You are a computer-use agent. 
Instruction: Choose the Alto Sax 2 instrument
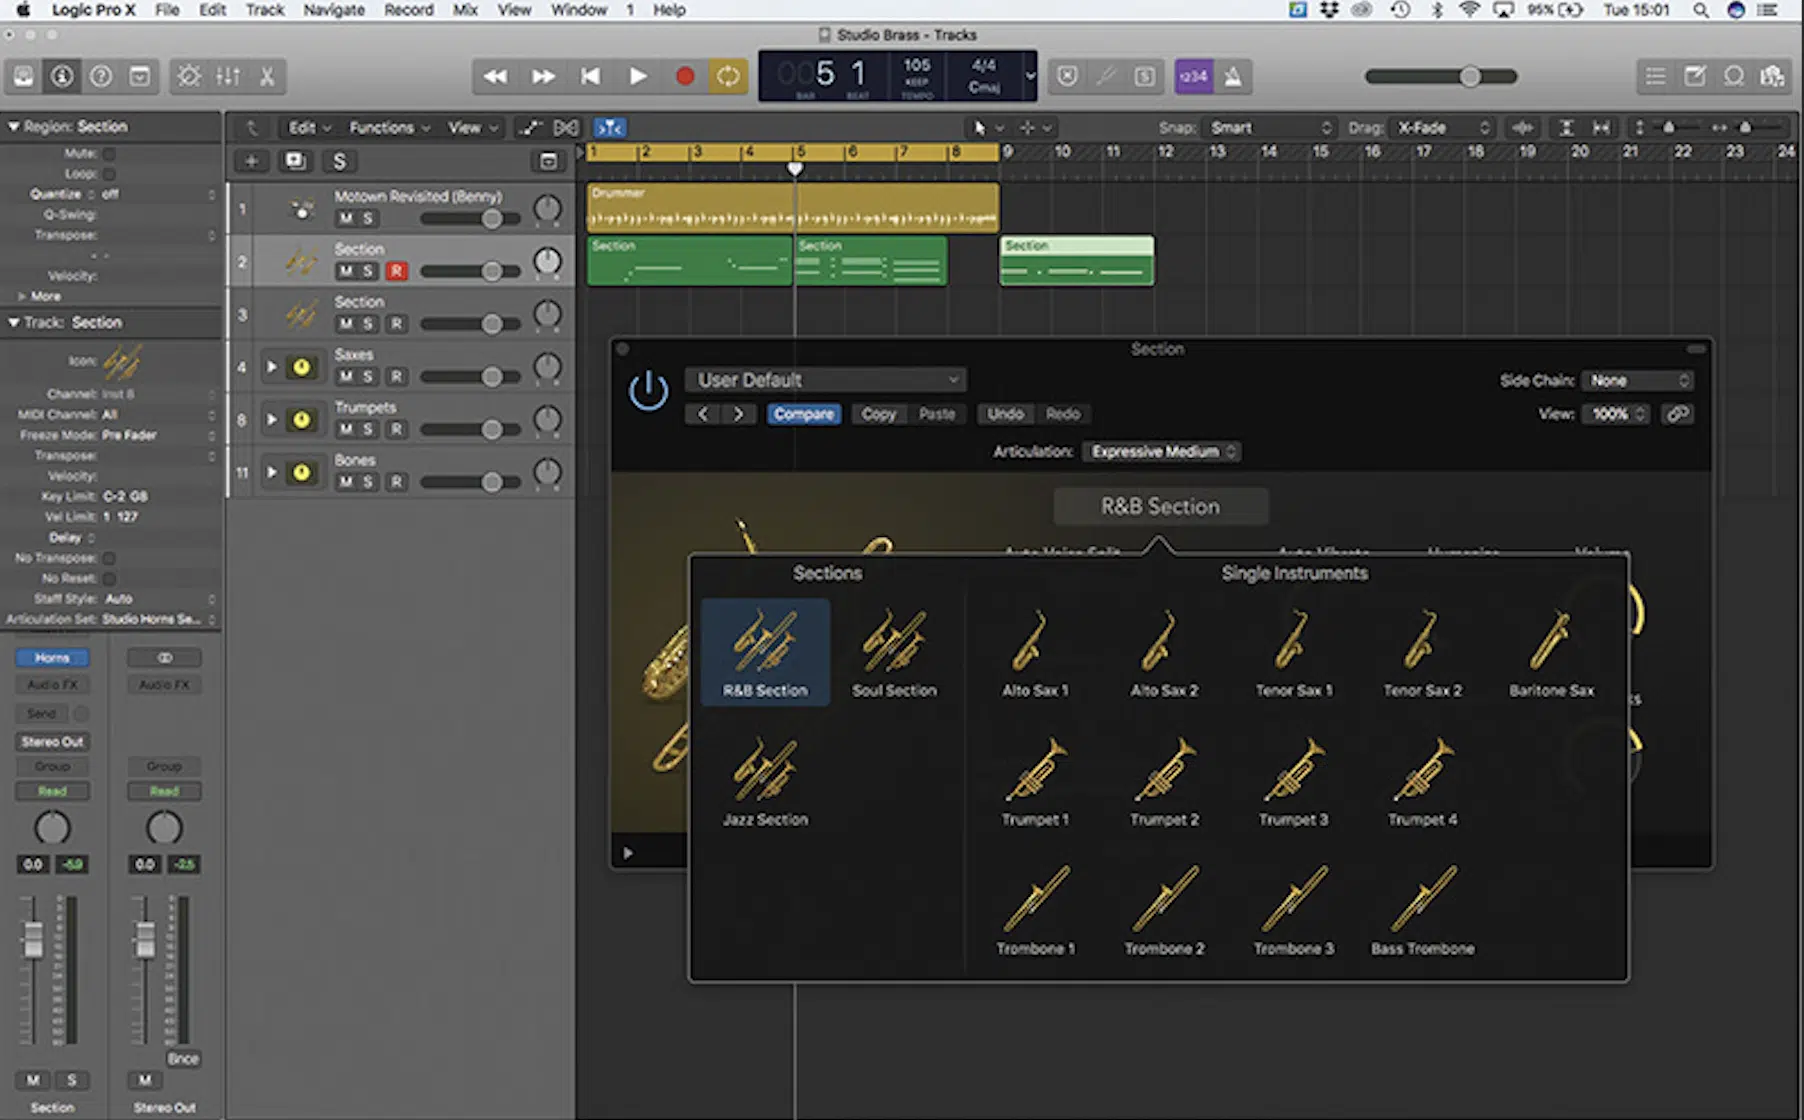pyautogui.click(x=1164, y=652)
